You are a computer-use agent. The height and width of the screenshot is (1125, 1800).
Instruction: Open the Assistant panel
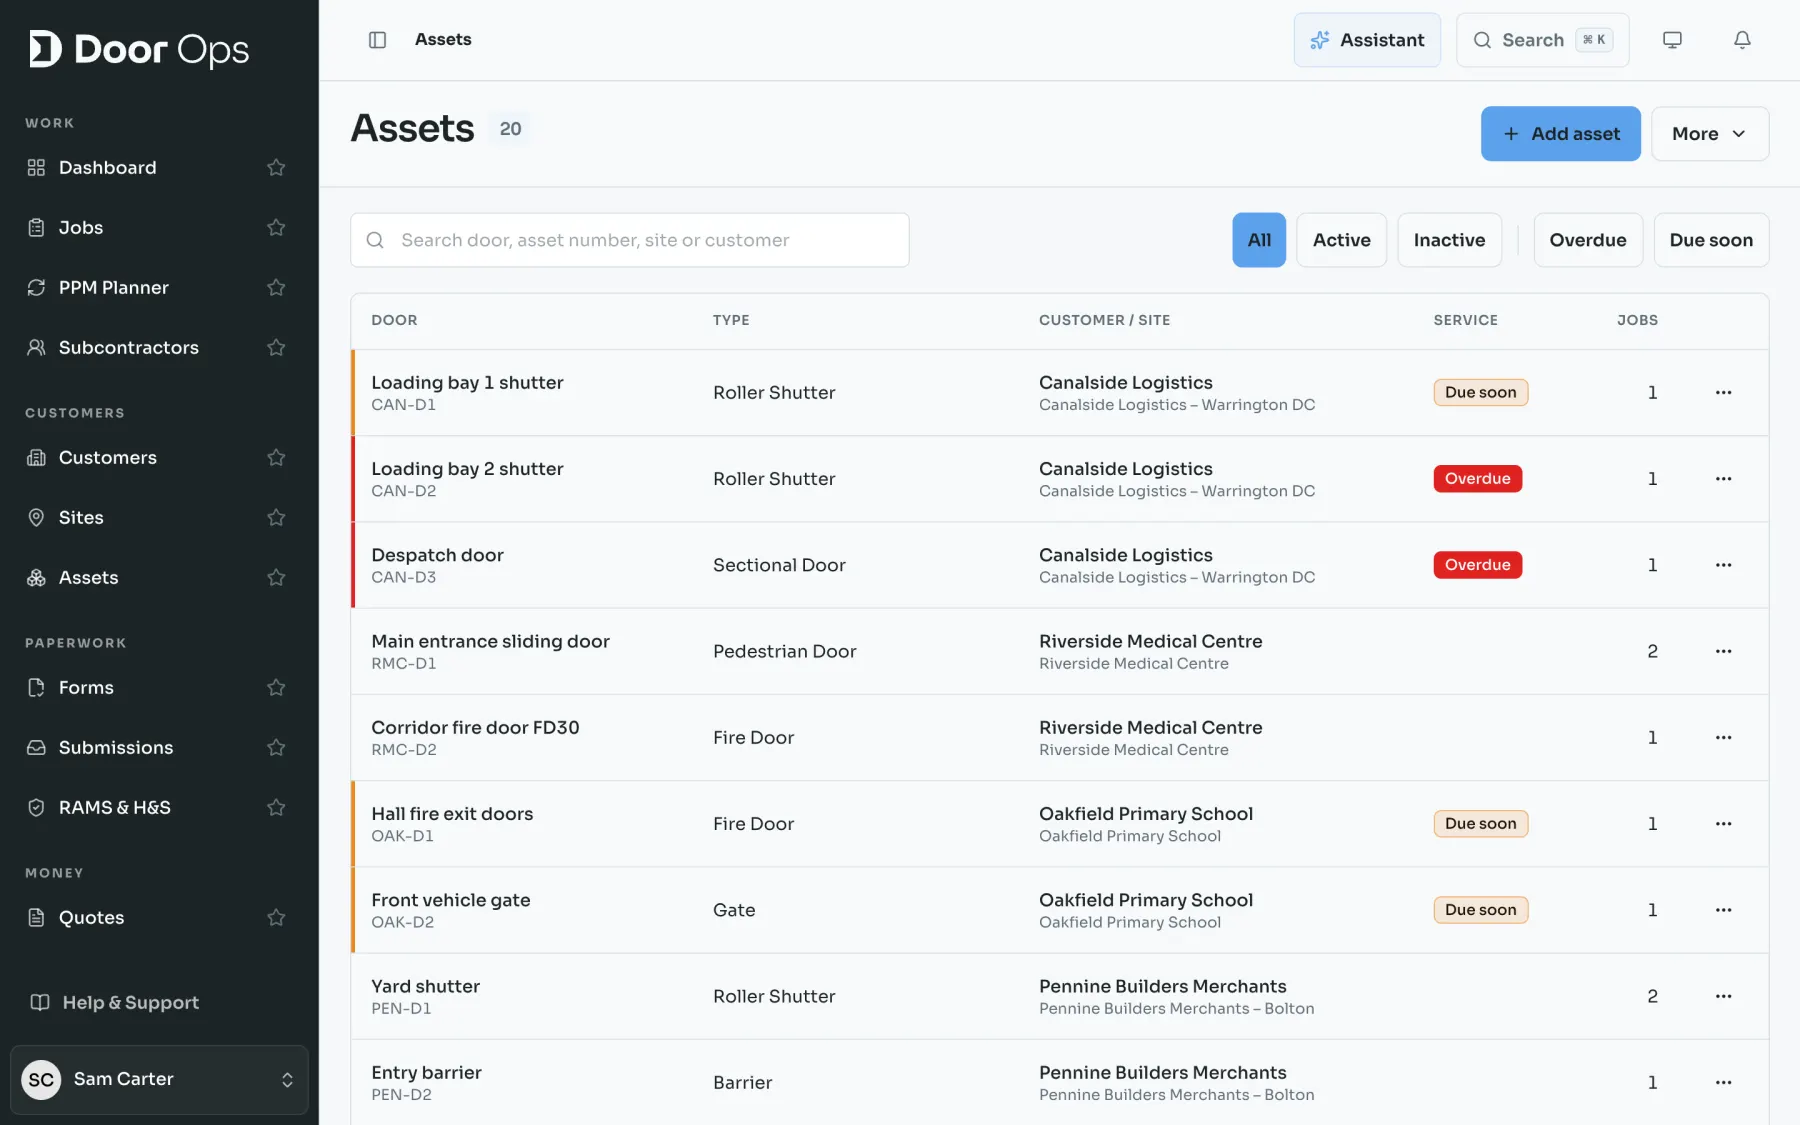(x=1367, y=40)
